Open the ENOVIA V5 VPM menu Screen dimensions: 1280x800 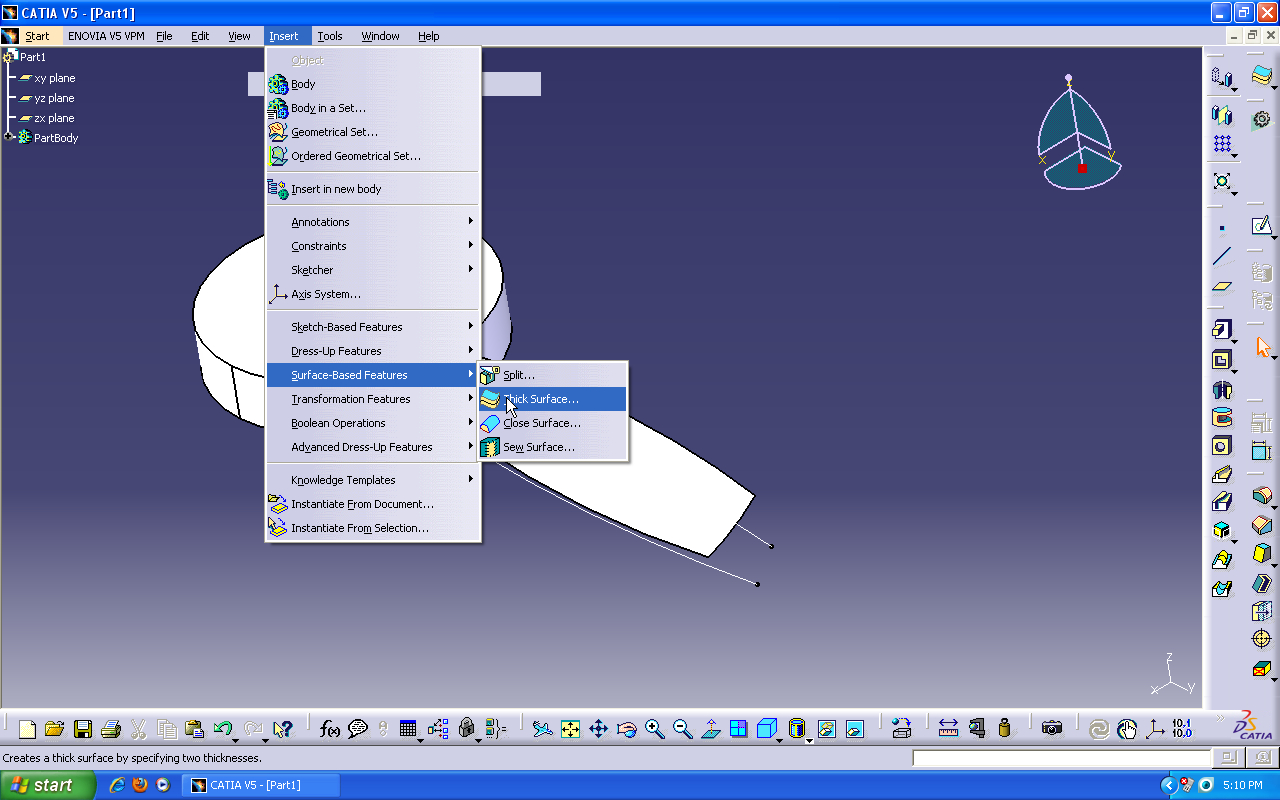(x=106, y=36)
